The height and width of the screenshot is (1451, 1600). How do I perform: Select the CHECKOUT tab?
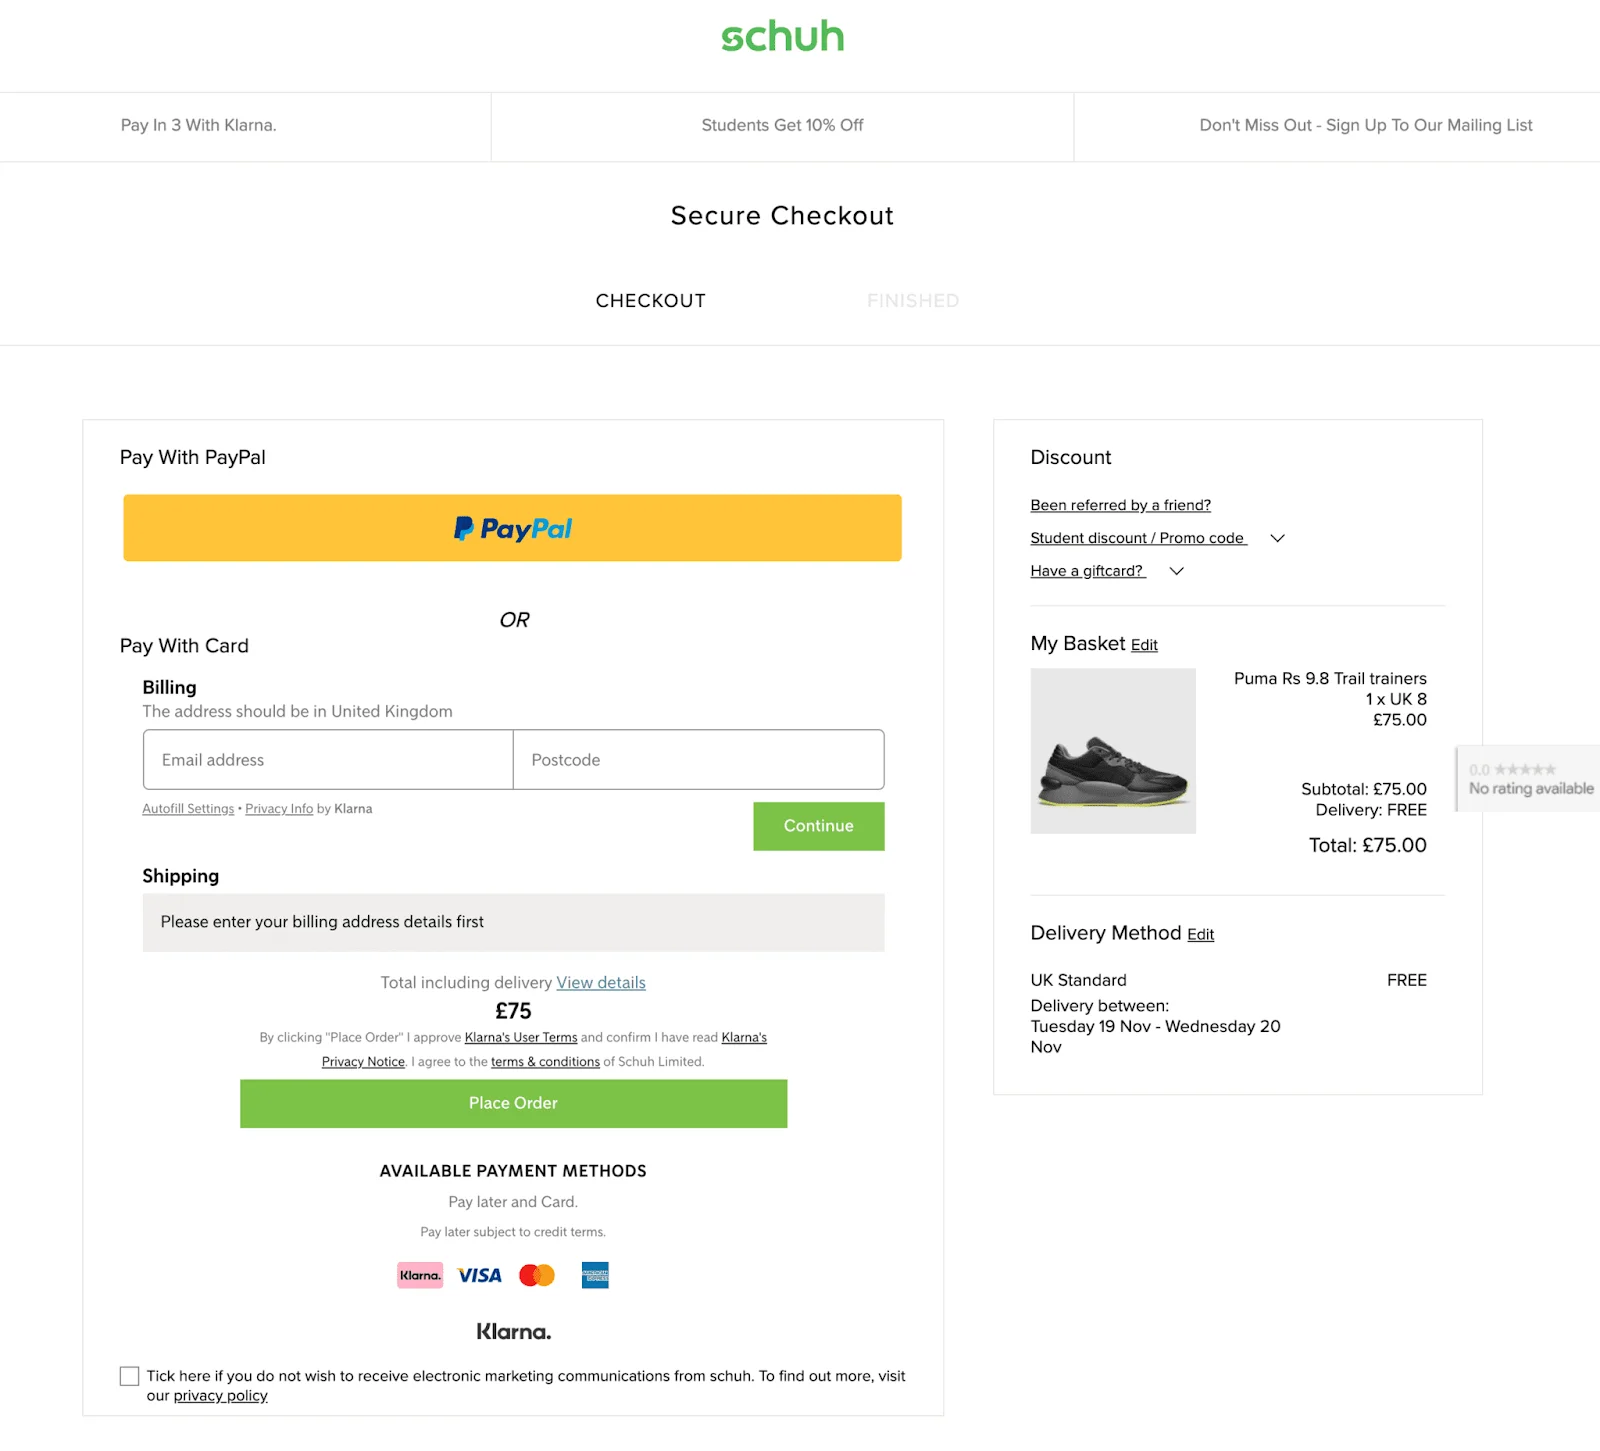(650, 300)
